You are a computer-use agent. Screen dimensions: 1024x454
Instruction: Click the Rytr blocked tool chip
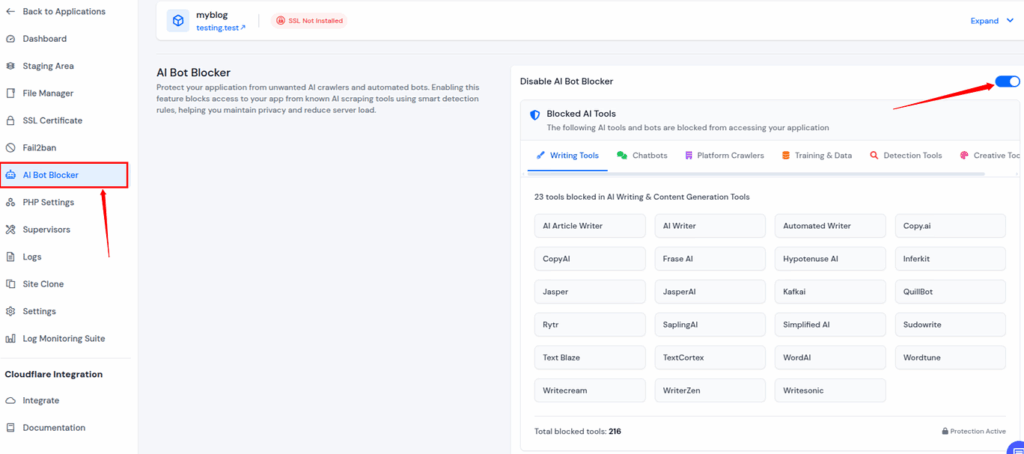click(590, 325)
